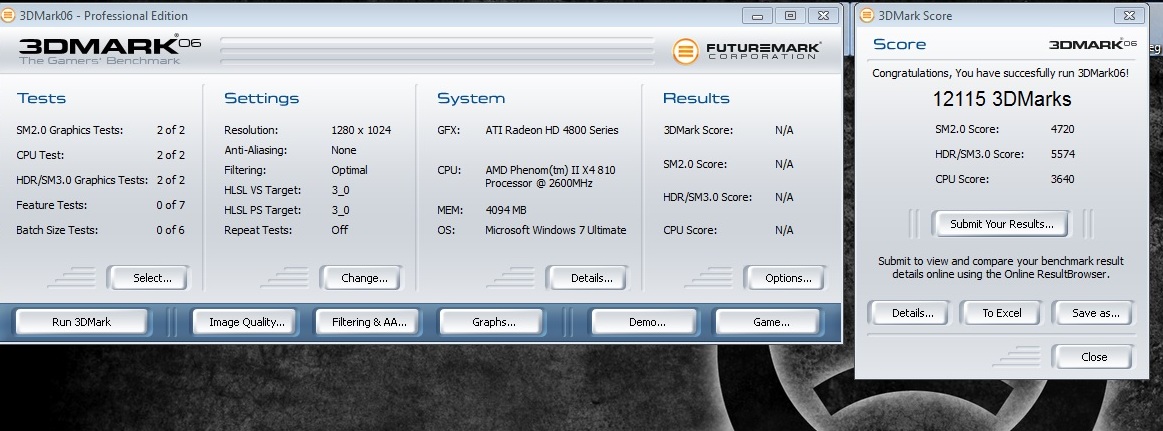Click Feature Tests 0 of 7 value
This screenshot has height=431, width=1163.
[171, 205]
